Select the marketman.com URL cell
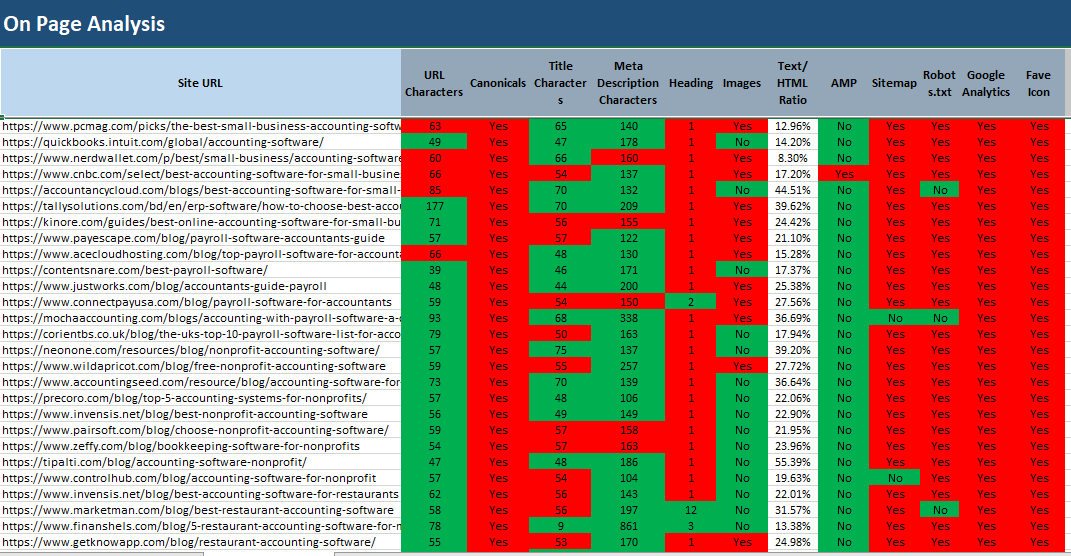Screen dimensions: 1071x556 (201, 510)
